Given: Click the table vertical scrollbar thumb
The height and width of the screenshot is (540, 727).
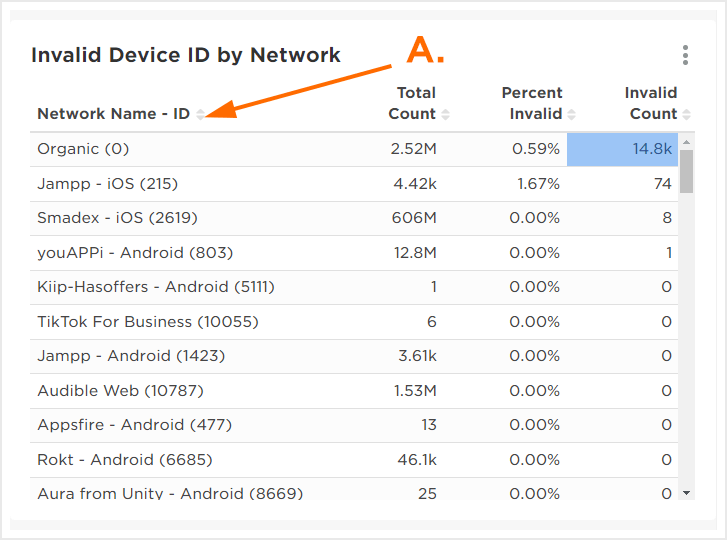Looking at the screenshot, I should click(686, 171).
